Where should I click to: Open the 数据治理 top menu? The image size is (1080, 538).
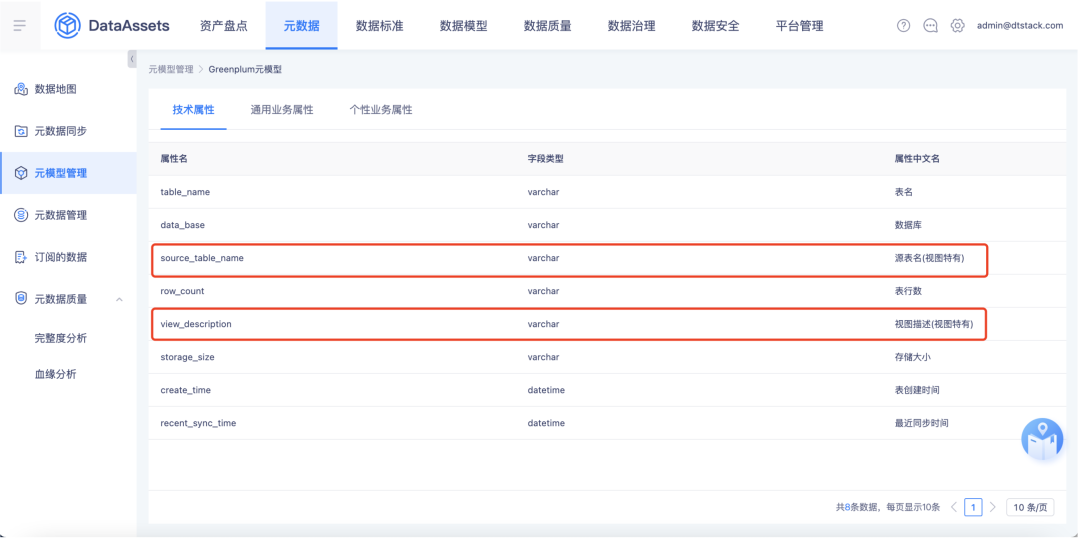coord(632,26)
